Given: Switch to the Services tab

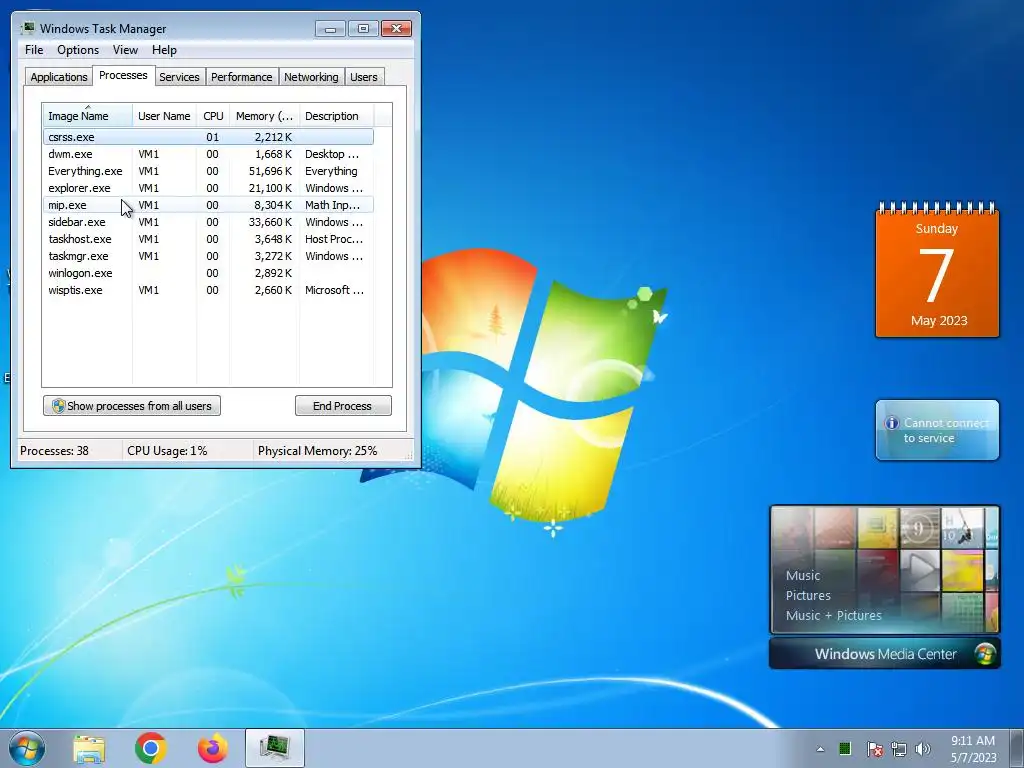Looking at the screenshot, I should point(179,77).
